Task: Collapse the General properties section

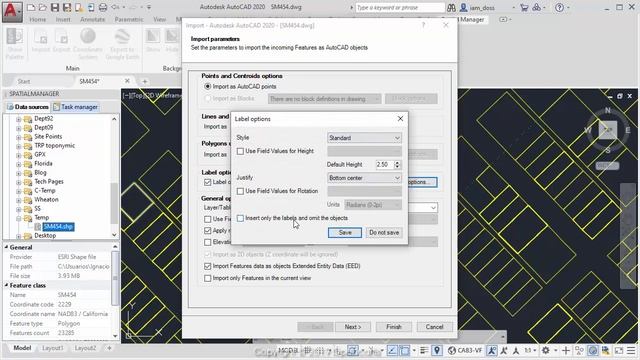Action: (x=6, y=247)
